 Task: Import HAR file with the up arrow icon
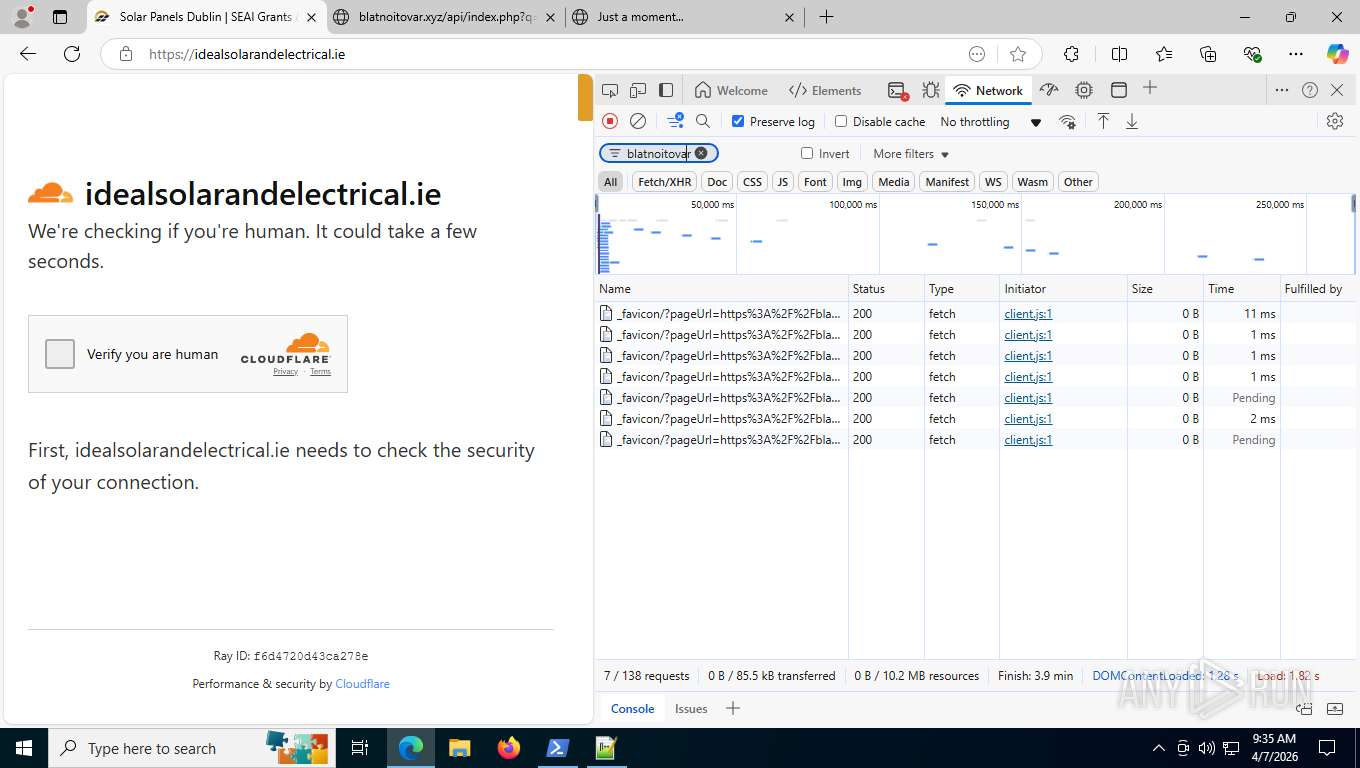(x=1103, y=121)
